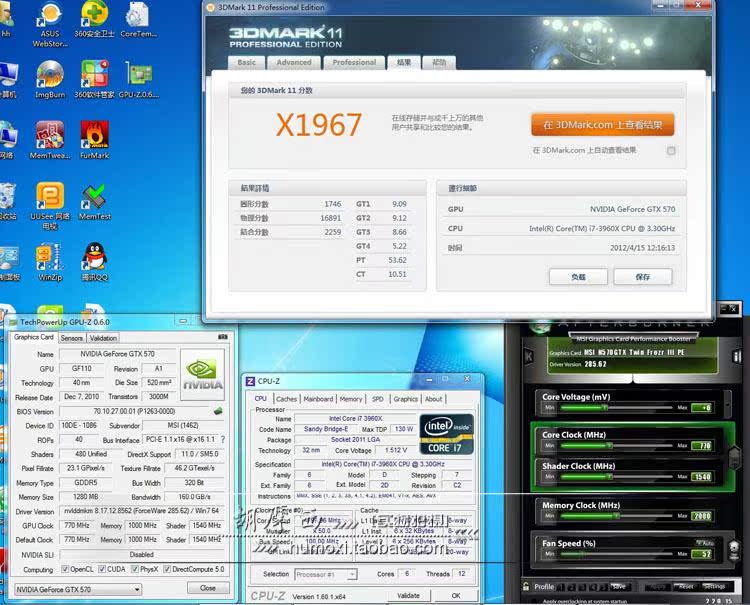Click the Core Clock value field

pos(702,445)
